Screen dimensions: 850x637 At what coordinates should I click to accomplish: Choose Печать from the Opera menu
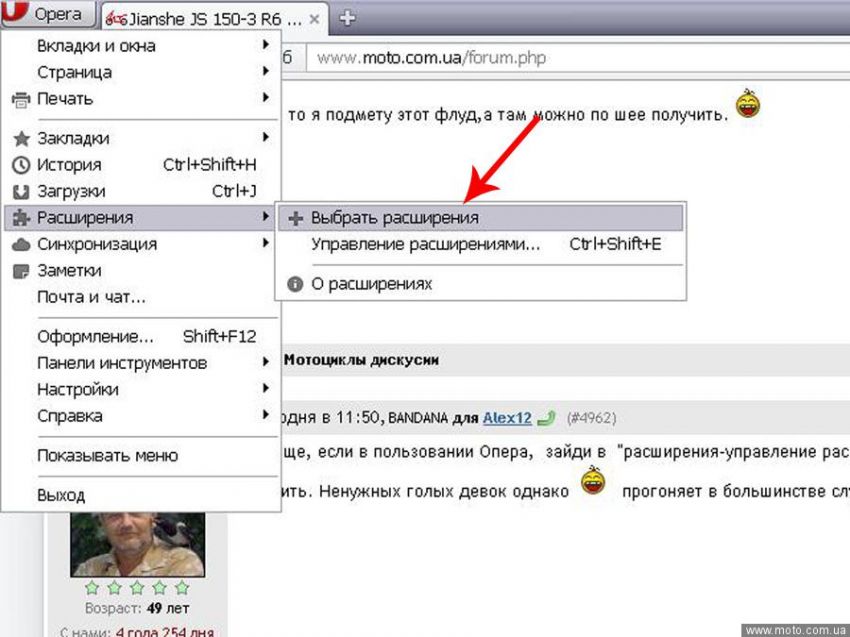click(x=142, y=99)
